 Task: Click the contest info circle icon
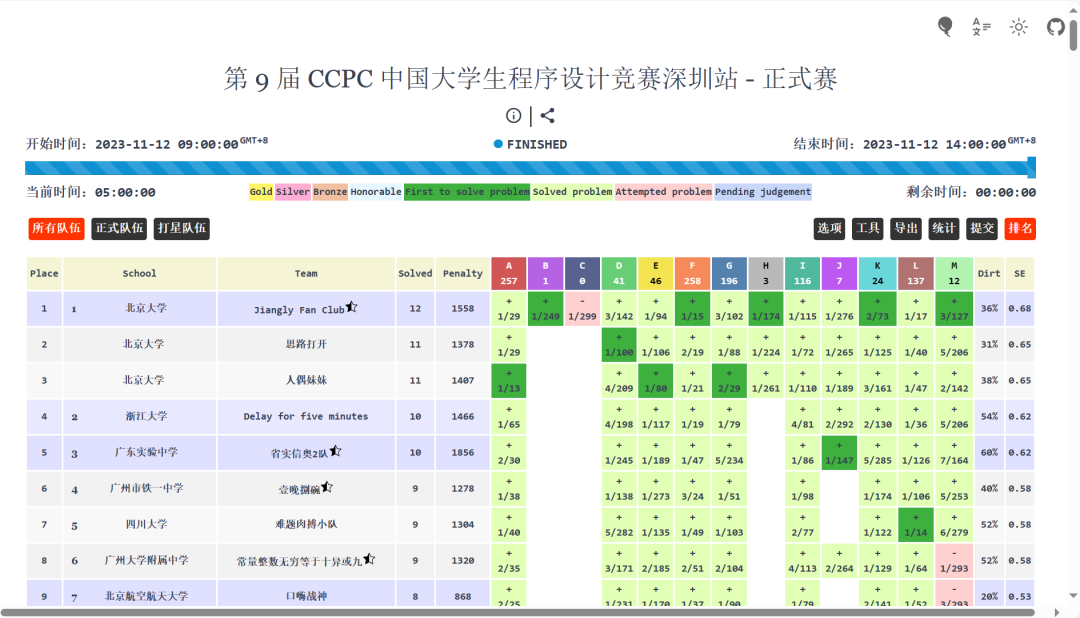[x=513, y=116]
